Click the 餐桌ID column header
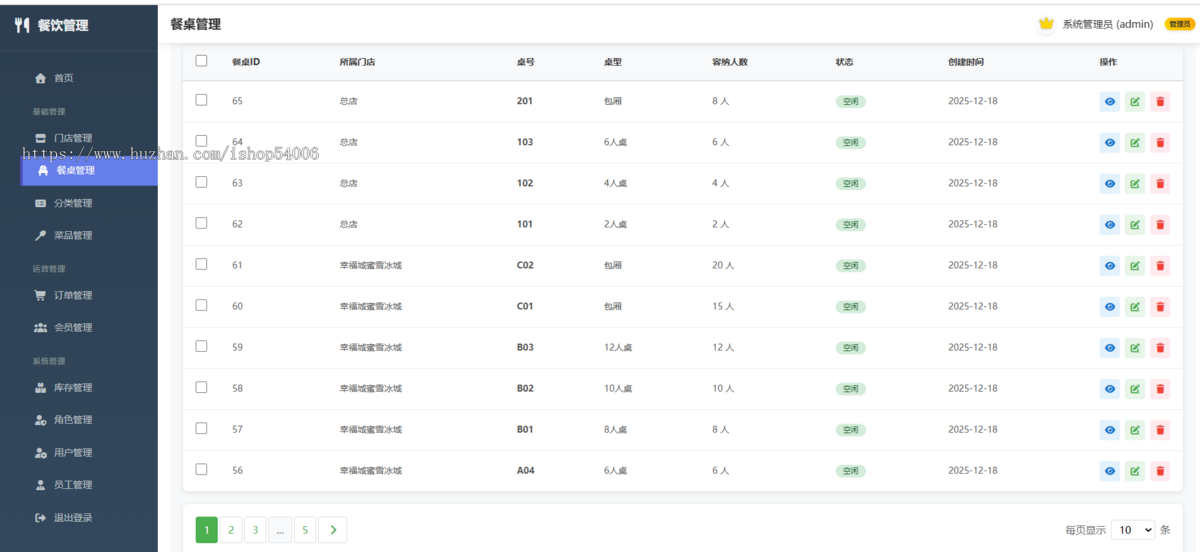 click(246, 62)
